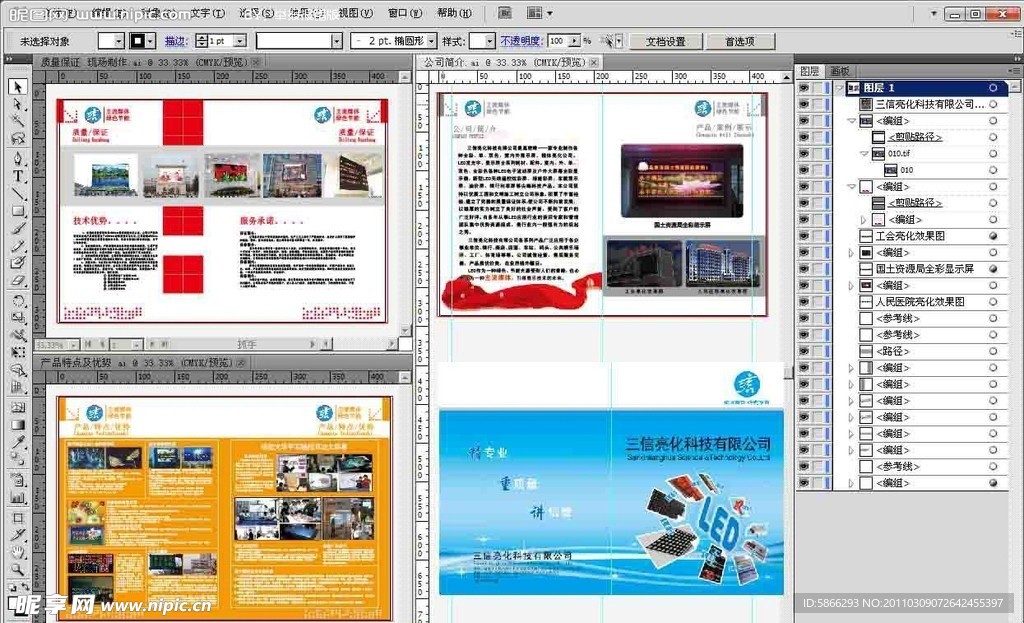Open the 视图 menu

point(348,13)
